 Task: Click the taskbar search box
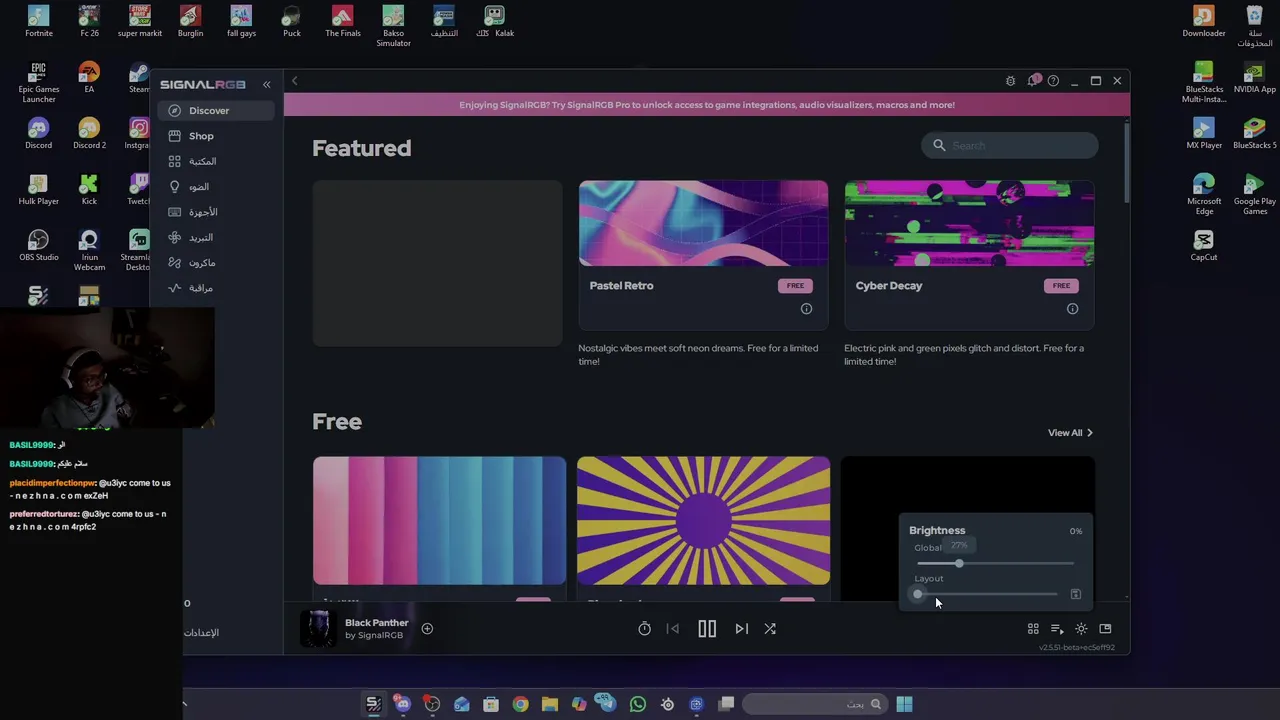[x=816, y=704]
